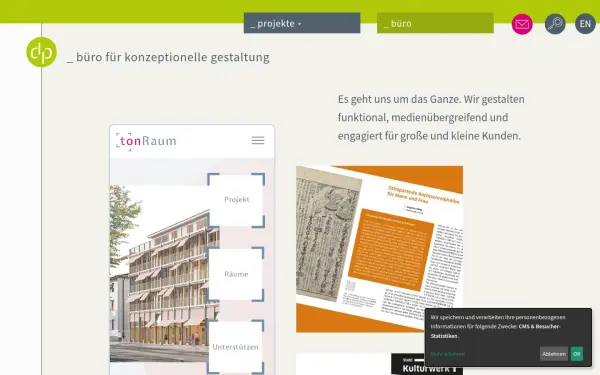Click the heading büro für konzeptionelle gestaltung

pos(168,57)
